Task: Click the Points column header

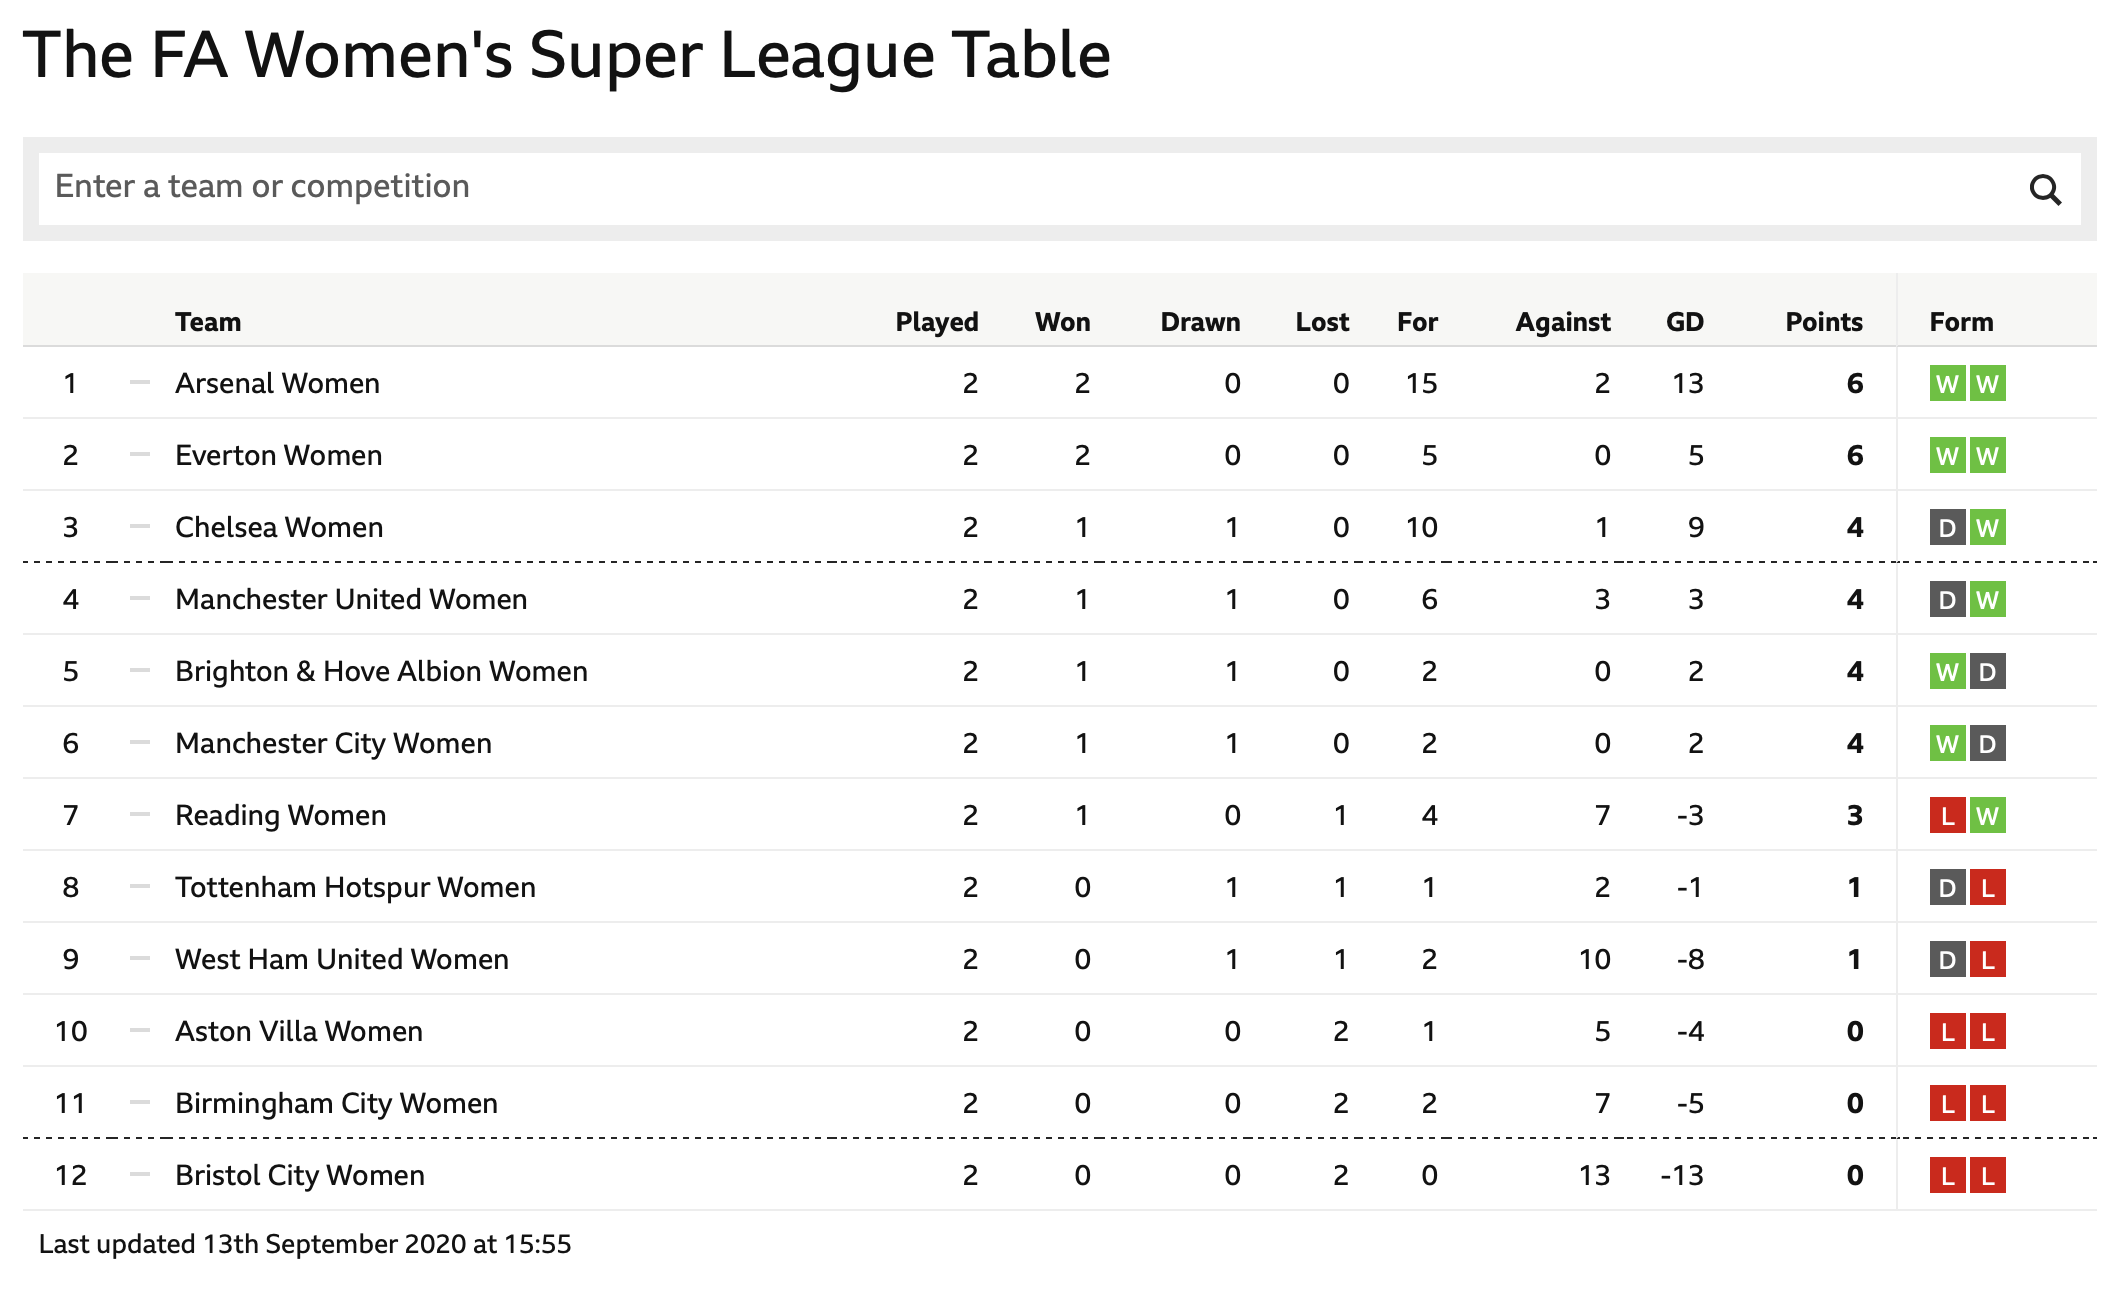Action: 1824,322
